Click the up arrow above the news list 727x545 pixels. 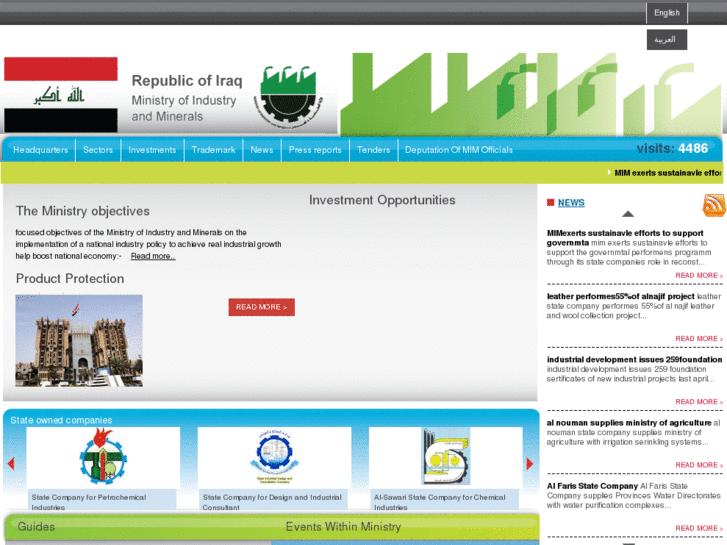[628, 214]
